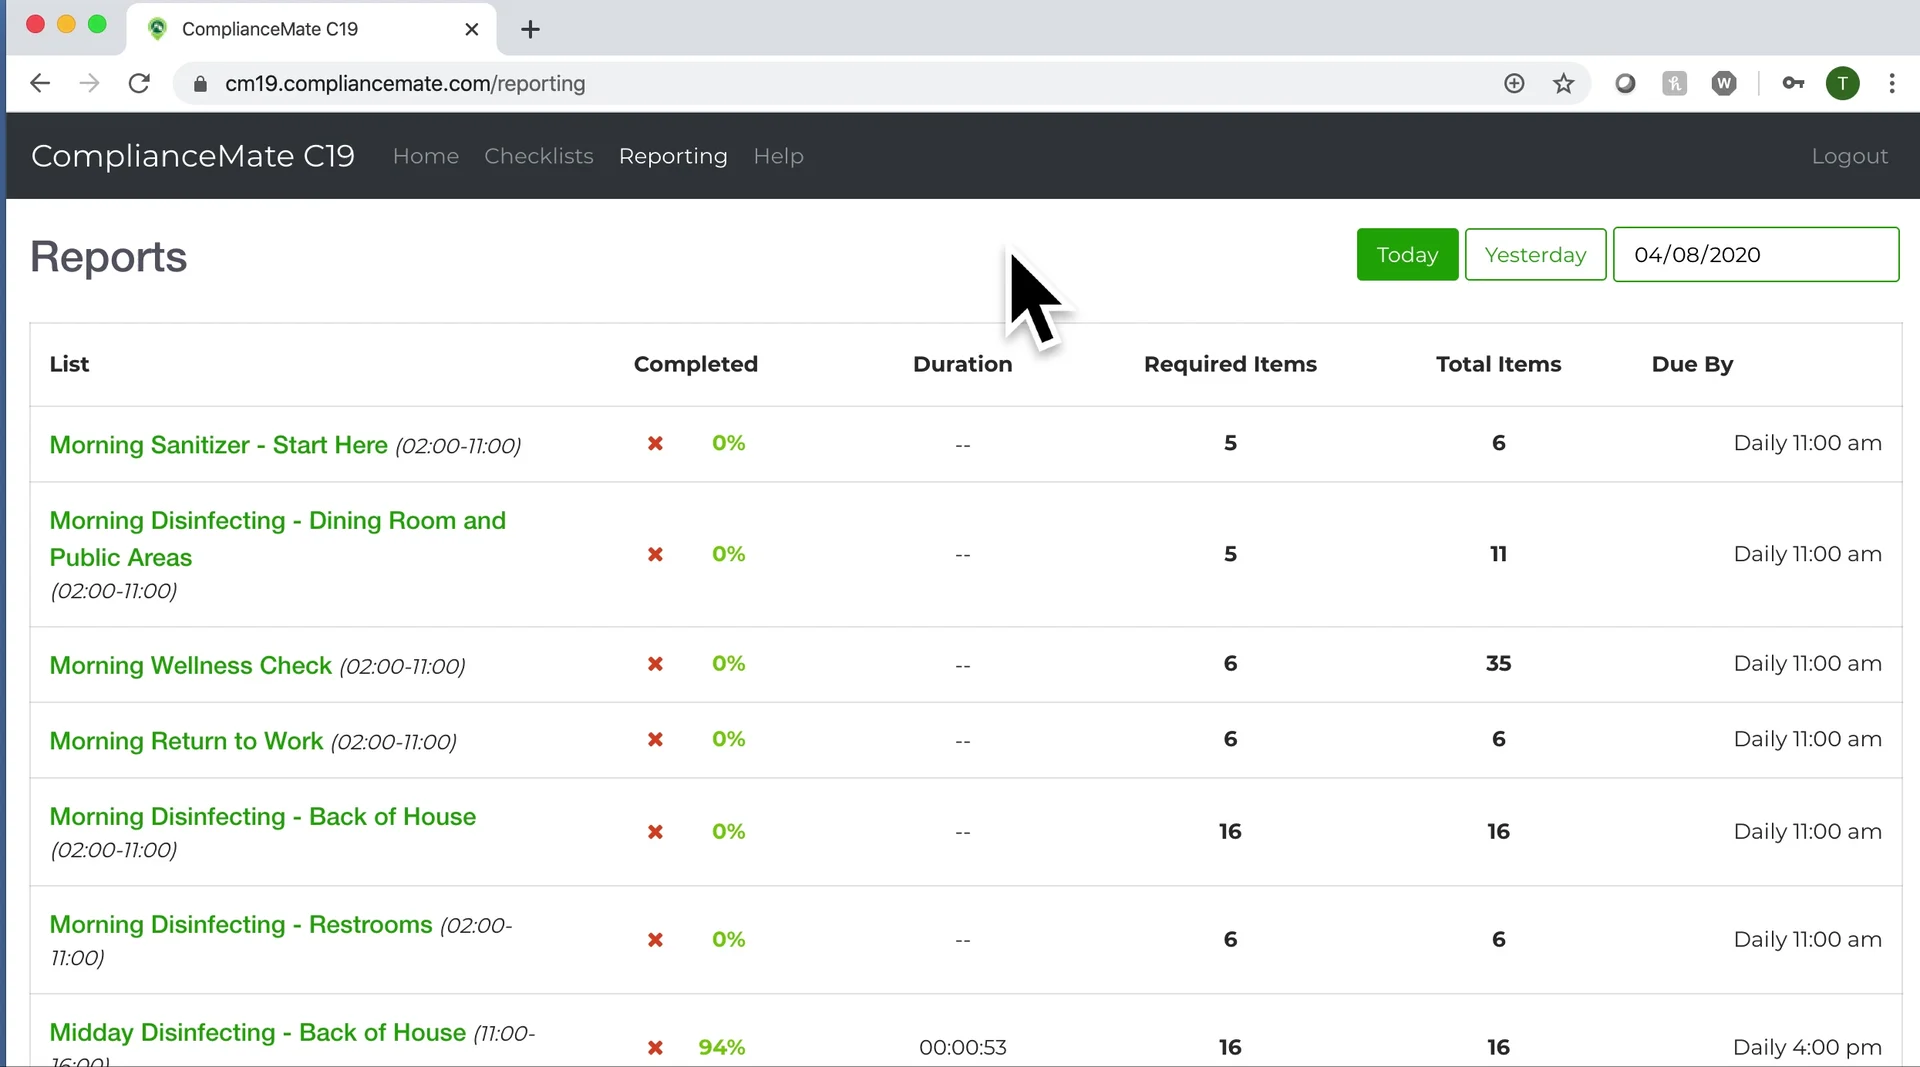Close the ComplianceMate C19 tab
The height and width of the screenshot is (1067, 1920).
pos(472,29)
